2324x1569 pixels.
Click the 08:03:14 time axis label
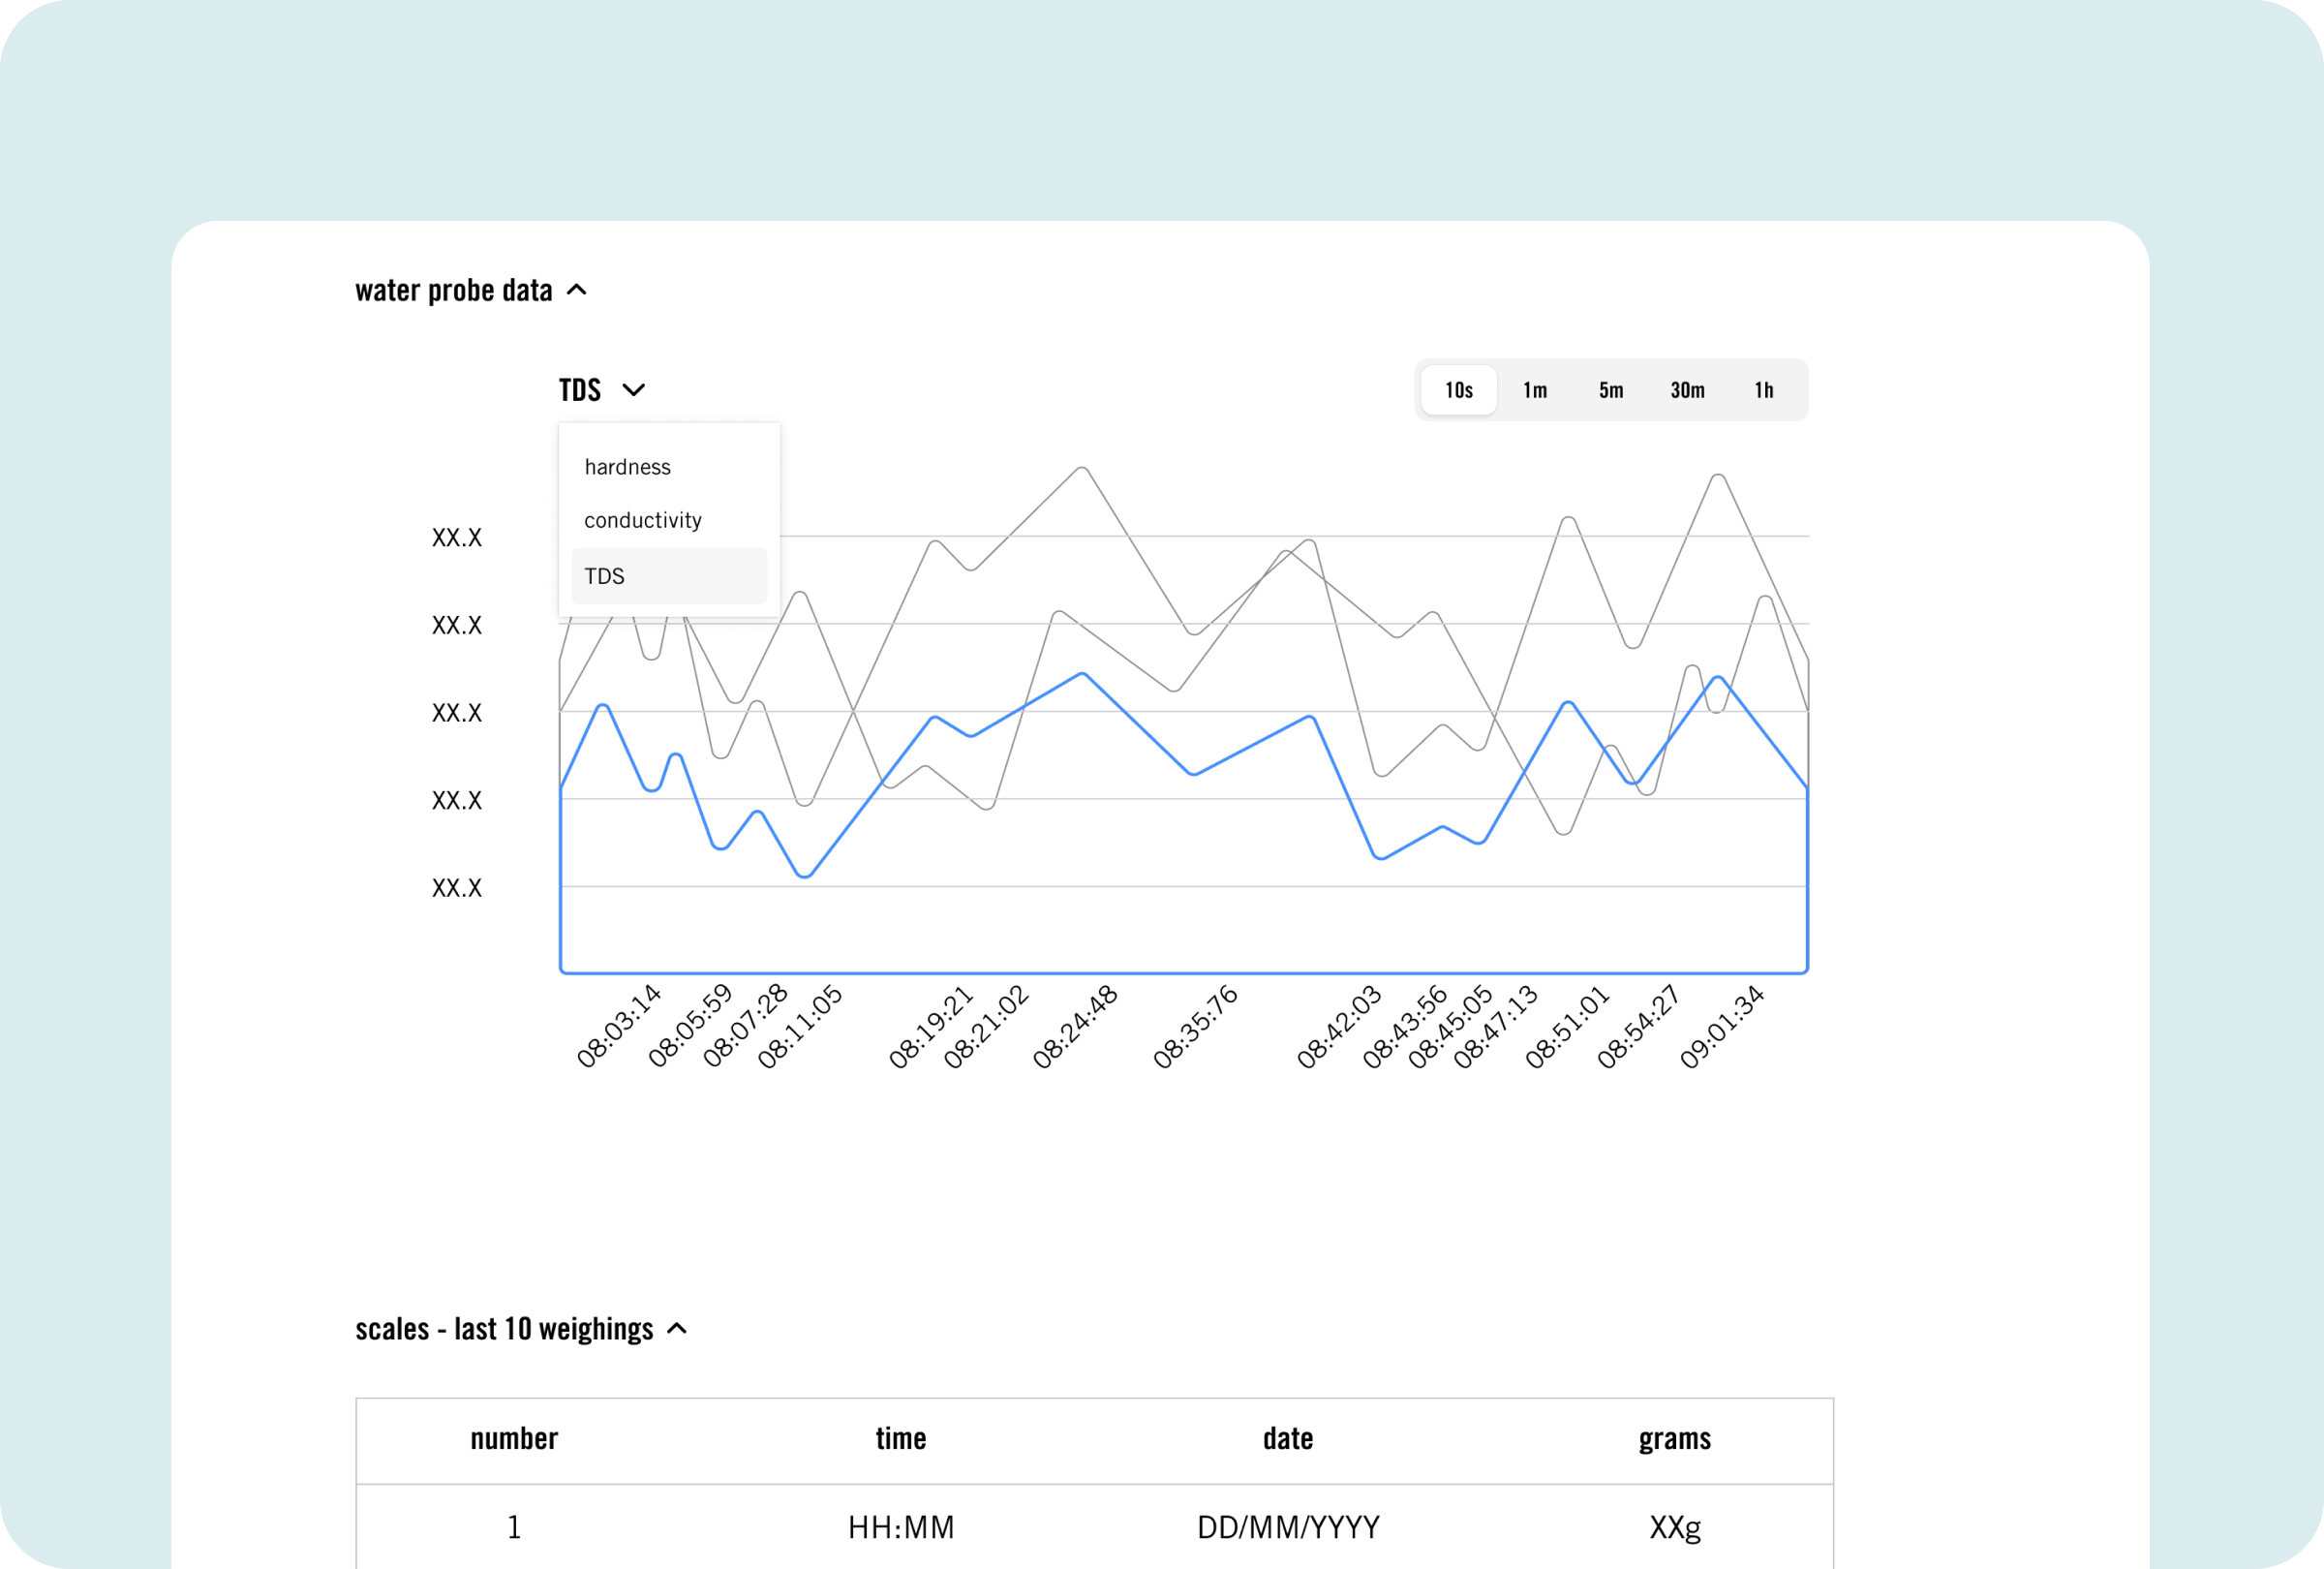pos(619,1026)
